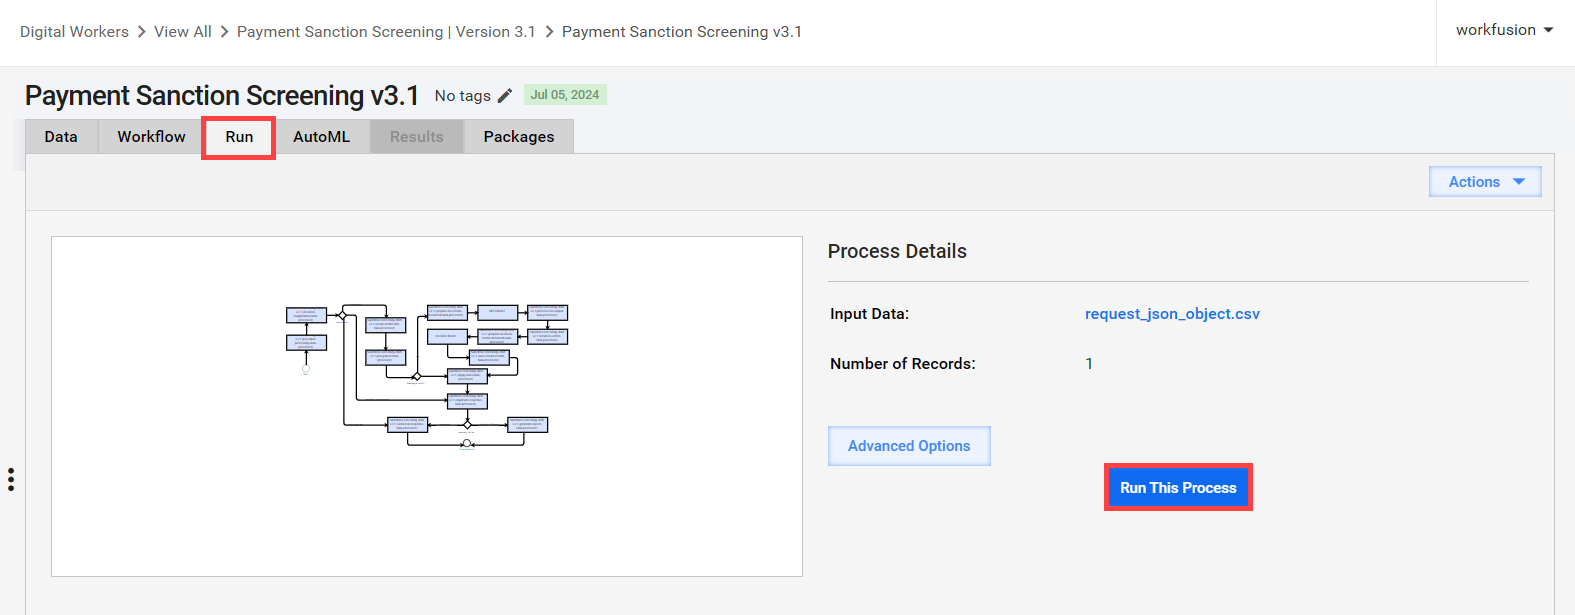
Task: Navigate to Digital Workers breadcrumb
Action: pos(74,32)
